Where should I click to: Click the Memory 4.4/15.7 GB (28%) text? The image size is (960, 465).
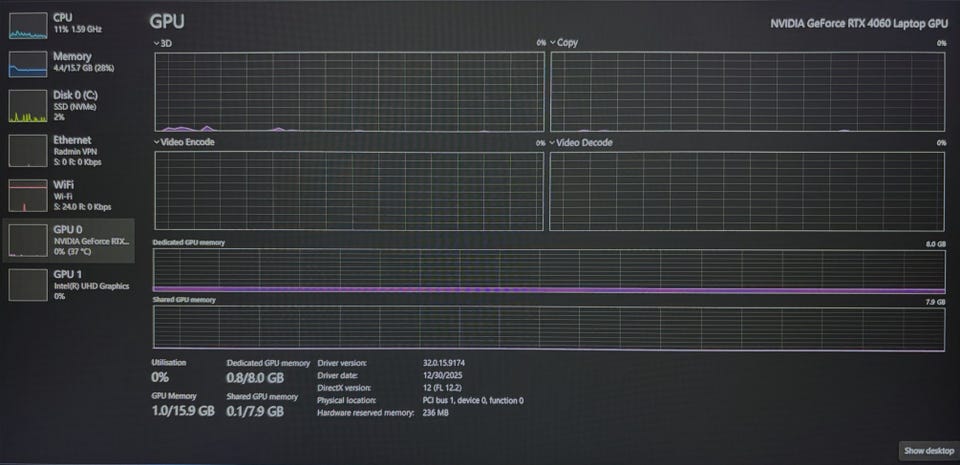coord(83,68)
